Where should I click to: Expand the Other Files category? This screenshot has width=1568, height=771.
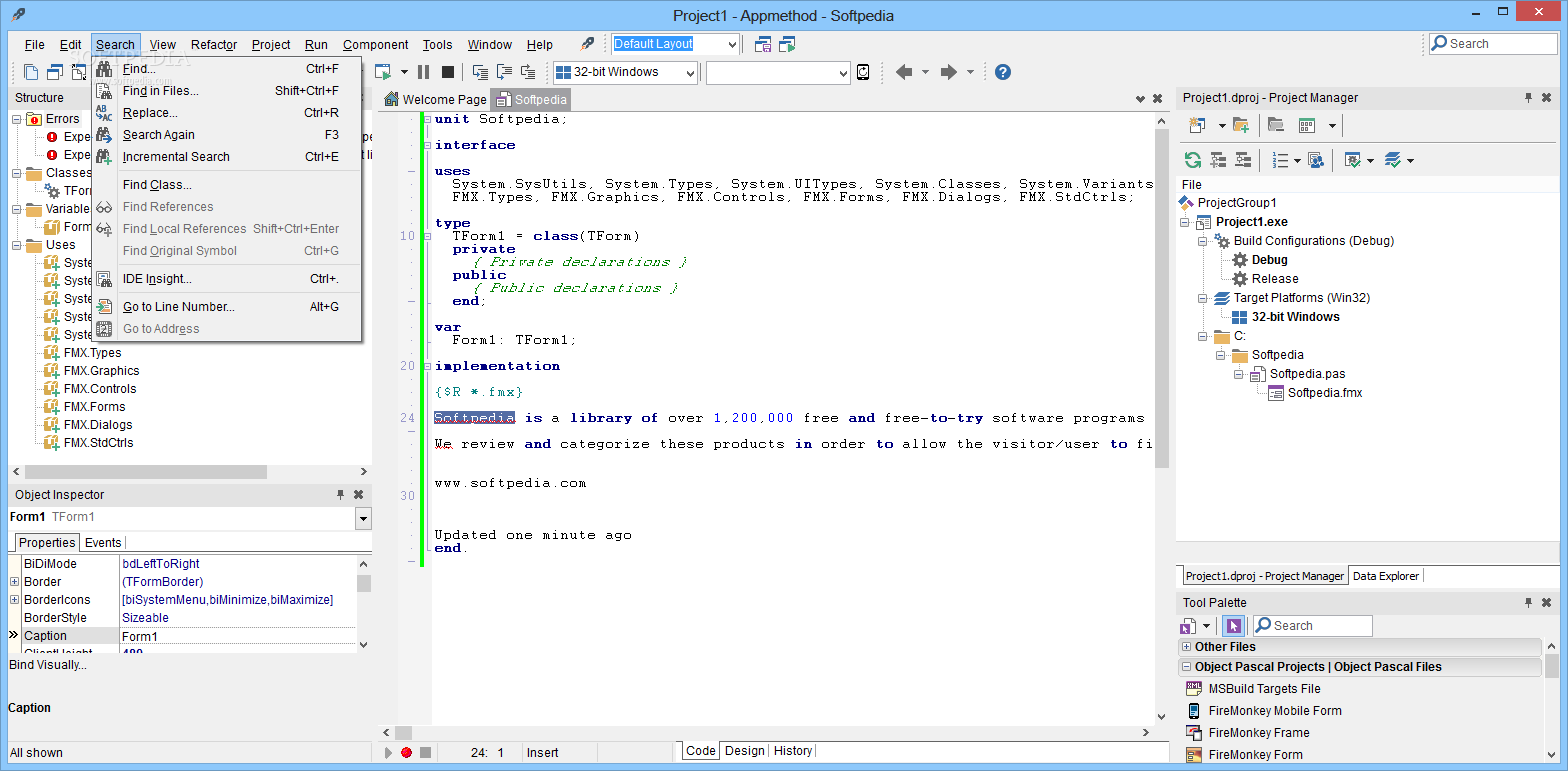(x=1186, y=647)
